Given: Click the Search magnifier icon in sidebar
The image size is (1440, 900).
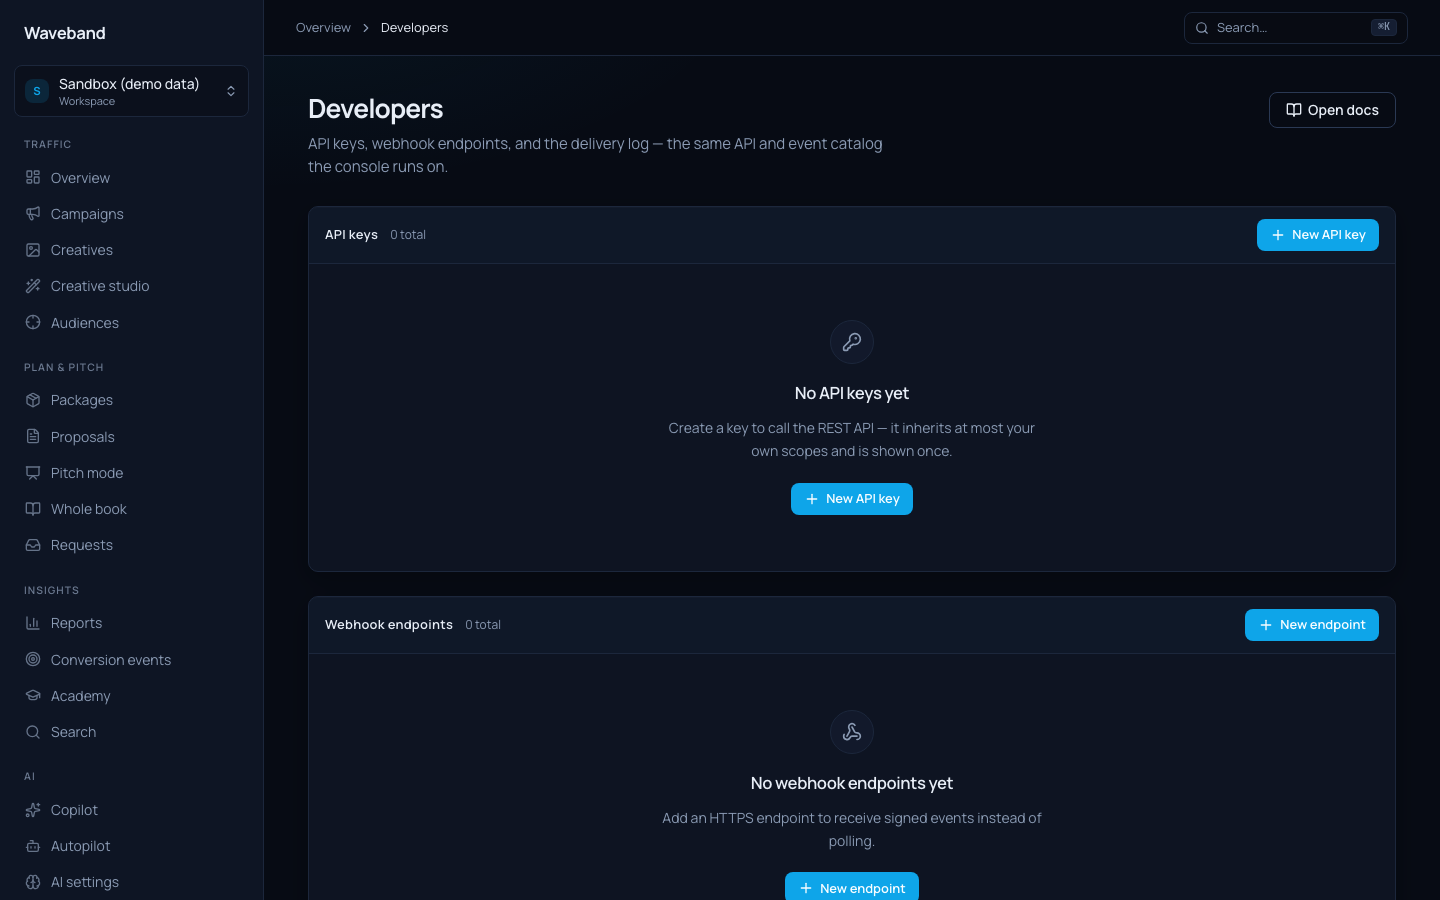Looking at the screenshot, I should [33, 732].
